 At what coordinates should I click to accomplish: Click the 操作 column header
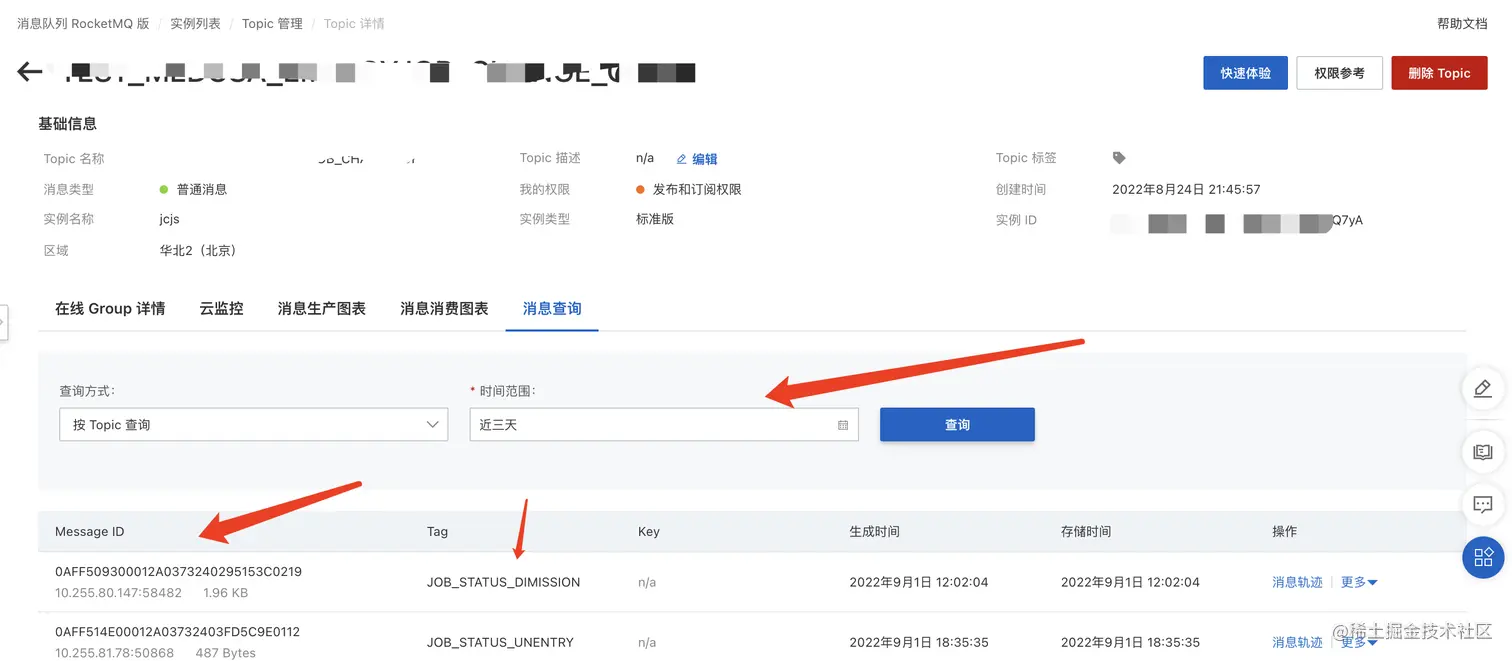(x=1284, y=531)
